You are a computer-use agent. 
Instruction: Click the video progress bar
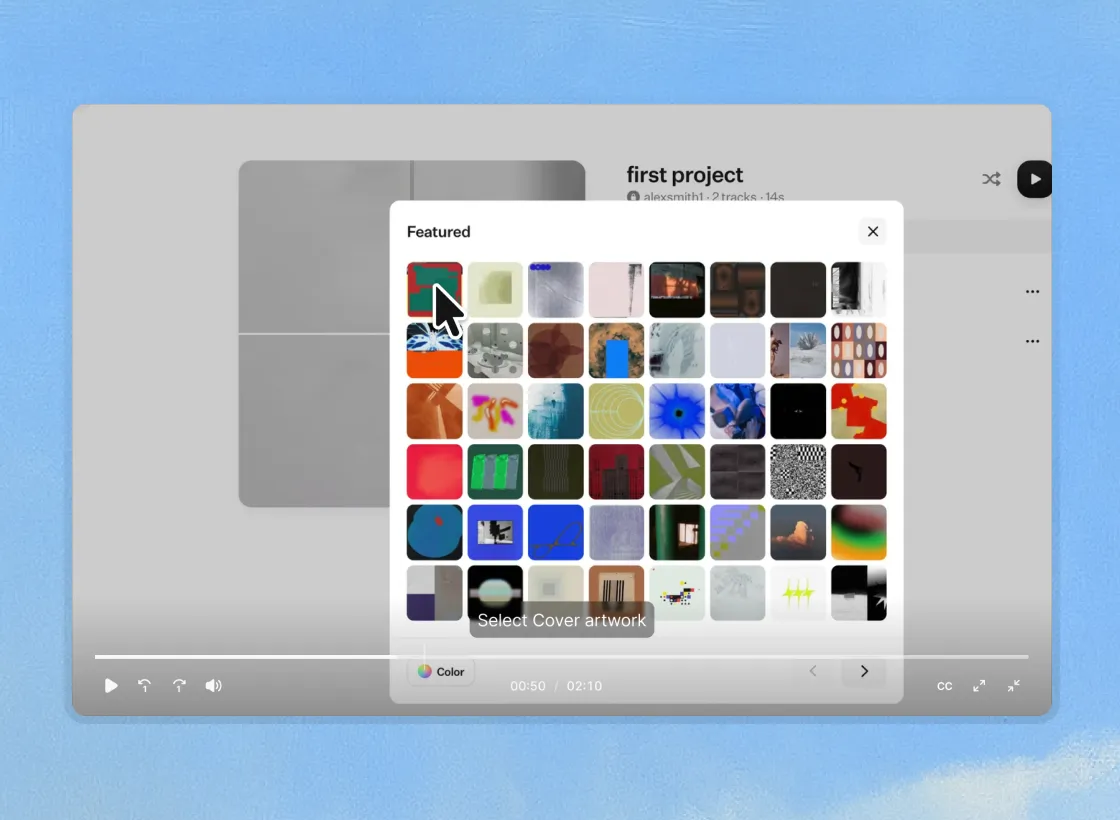[x=560, y=657]
